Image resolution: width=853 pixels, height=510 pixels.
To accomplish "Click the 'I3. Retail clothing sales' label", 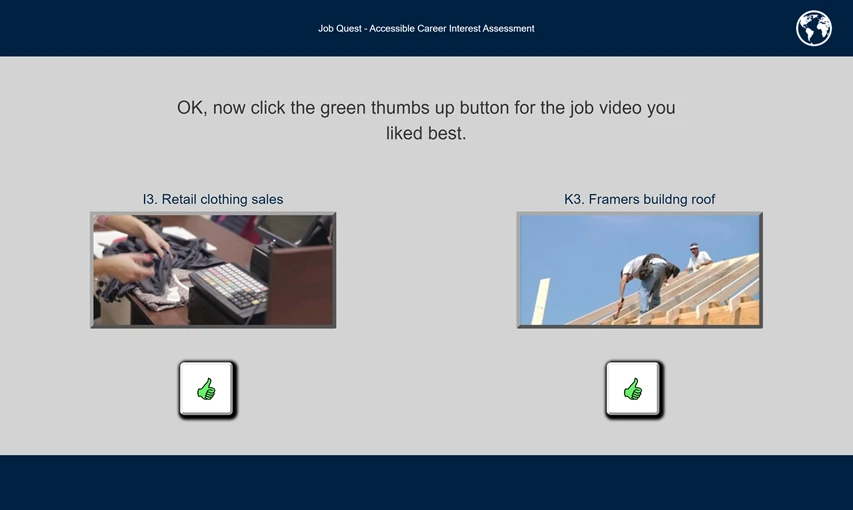I will (213, 199).
